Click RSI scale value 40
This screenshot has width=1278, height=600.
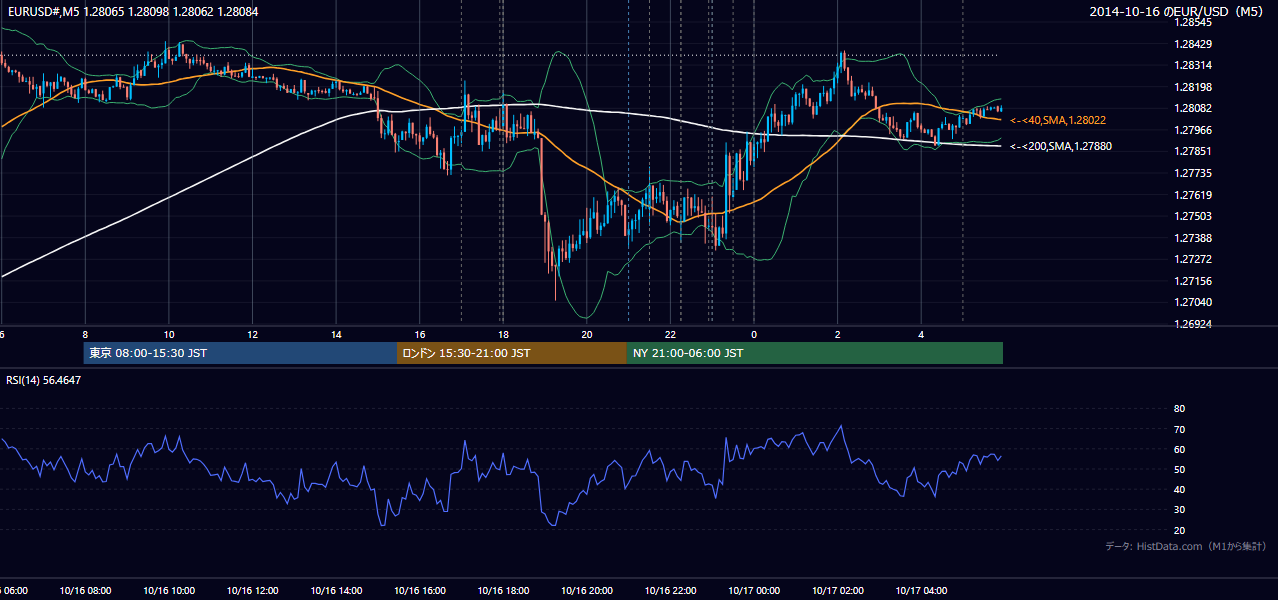click(1179, 489)
